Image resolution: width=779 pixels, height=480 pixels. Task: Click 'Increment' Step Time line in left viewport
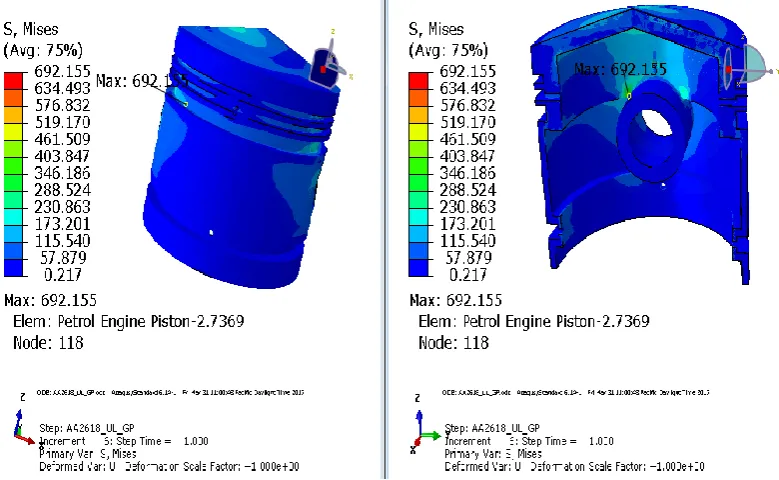(124, 441)
